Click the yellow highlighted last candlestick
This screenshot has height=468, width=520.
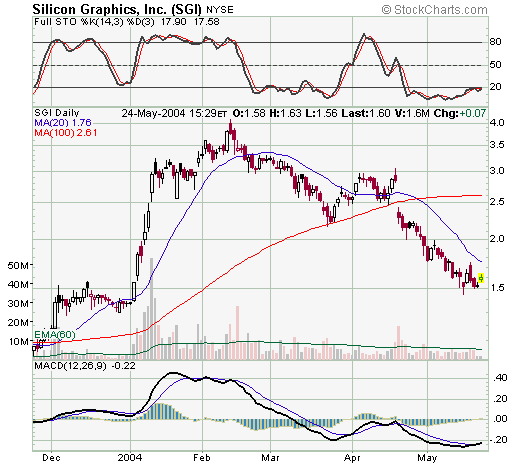[x=481, y=278]
